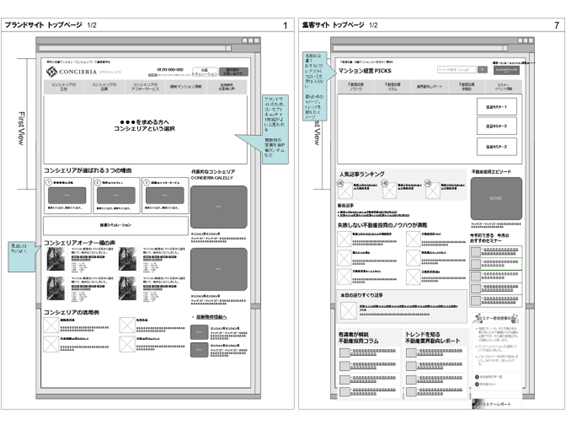This screenshot has height=425, width=566.
Task: Click the CONCIERIA diamond logo
Action: (52, 71)
